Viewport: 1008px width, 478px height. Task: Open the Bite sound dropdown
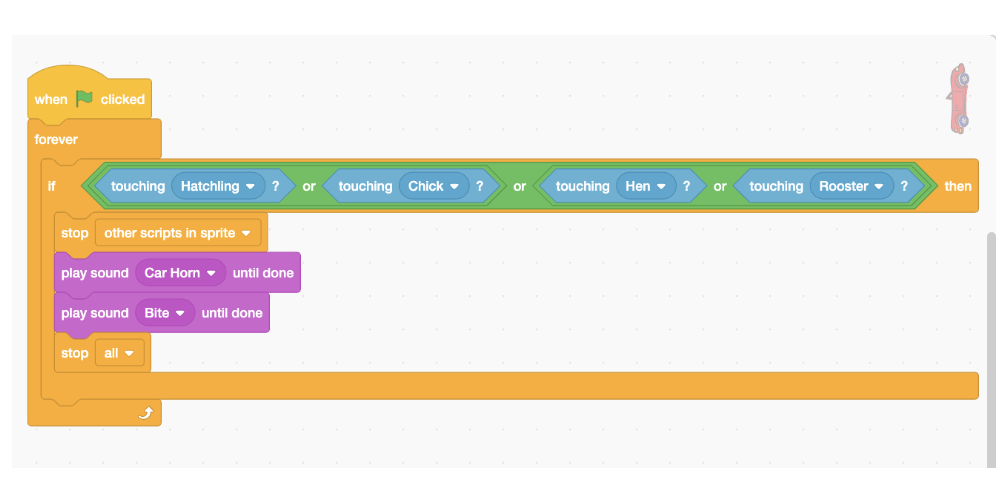pyautogui.click(x=180, y=313)
